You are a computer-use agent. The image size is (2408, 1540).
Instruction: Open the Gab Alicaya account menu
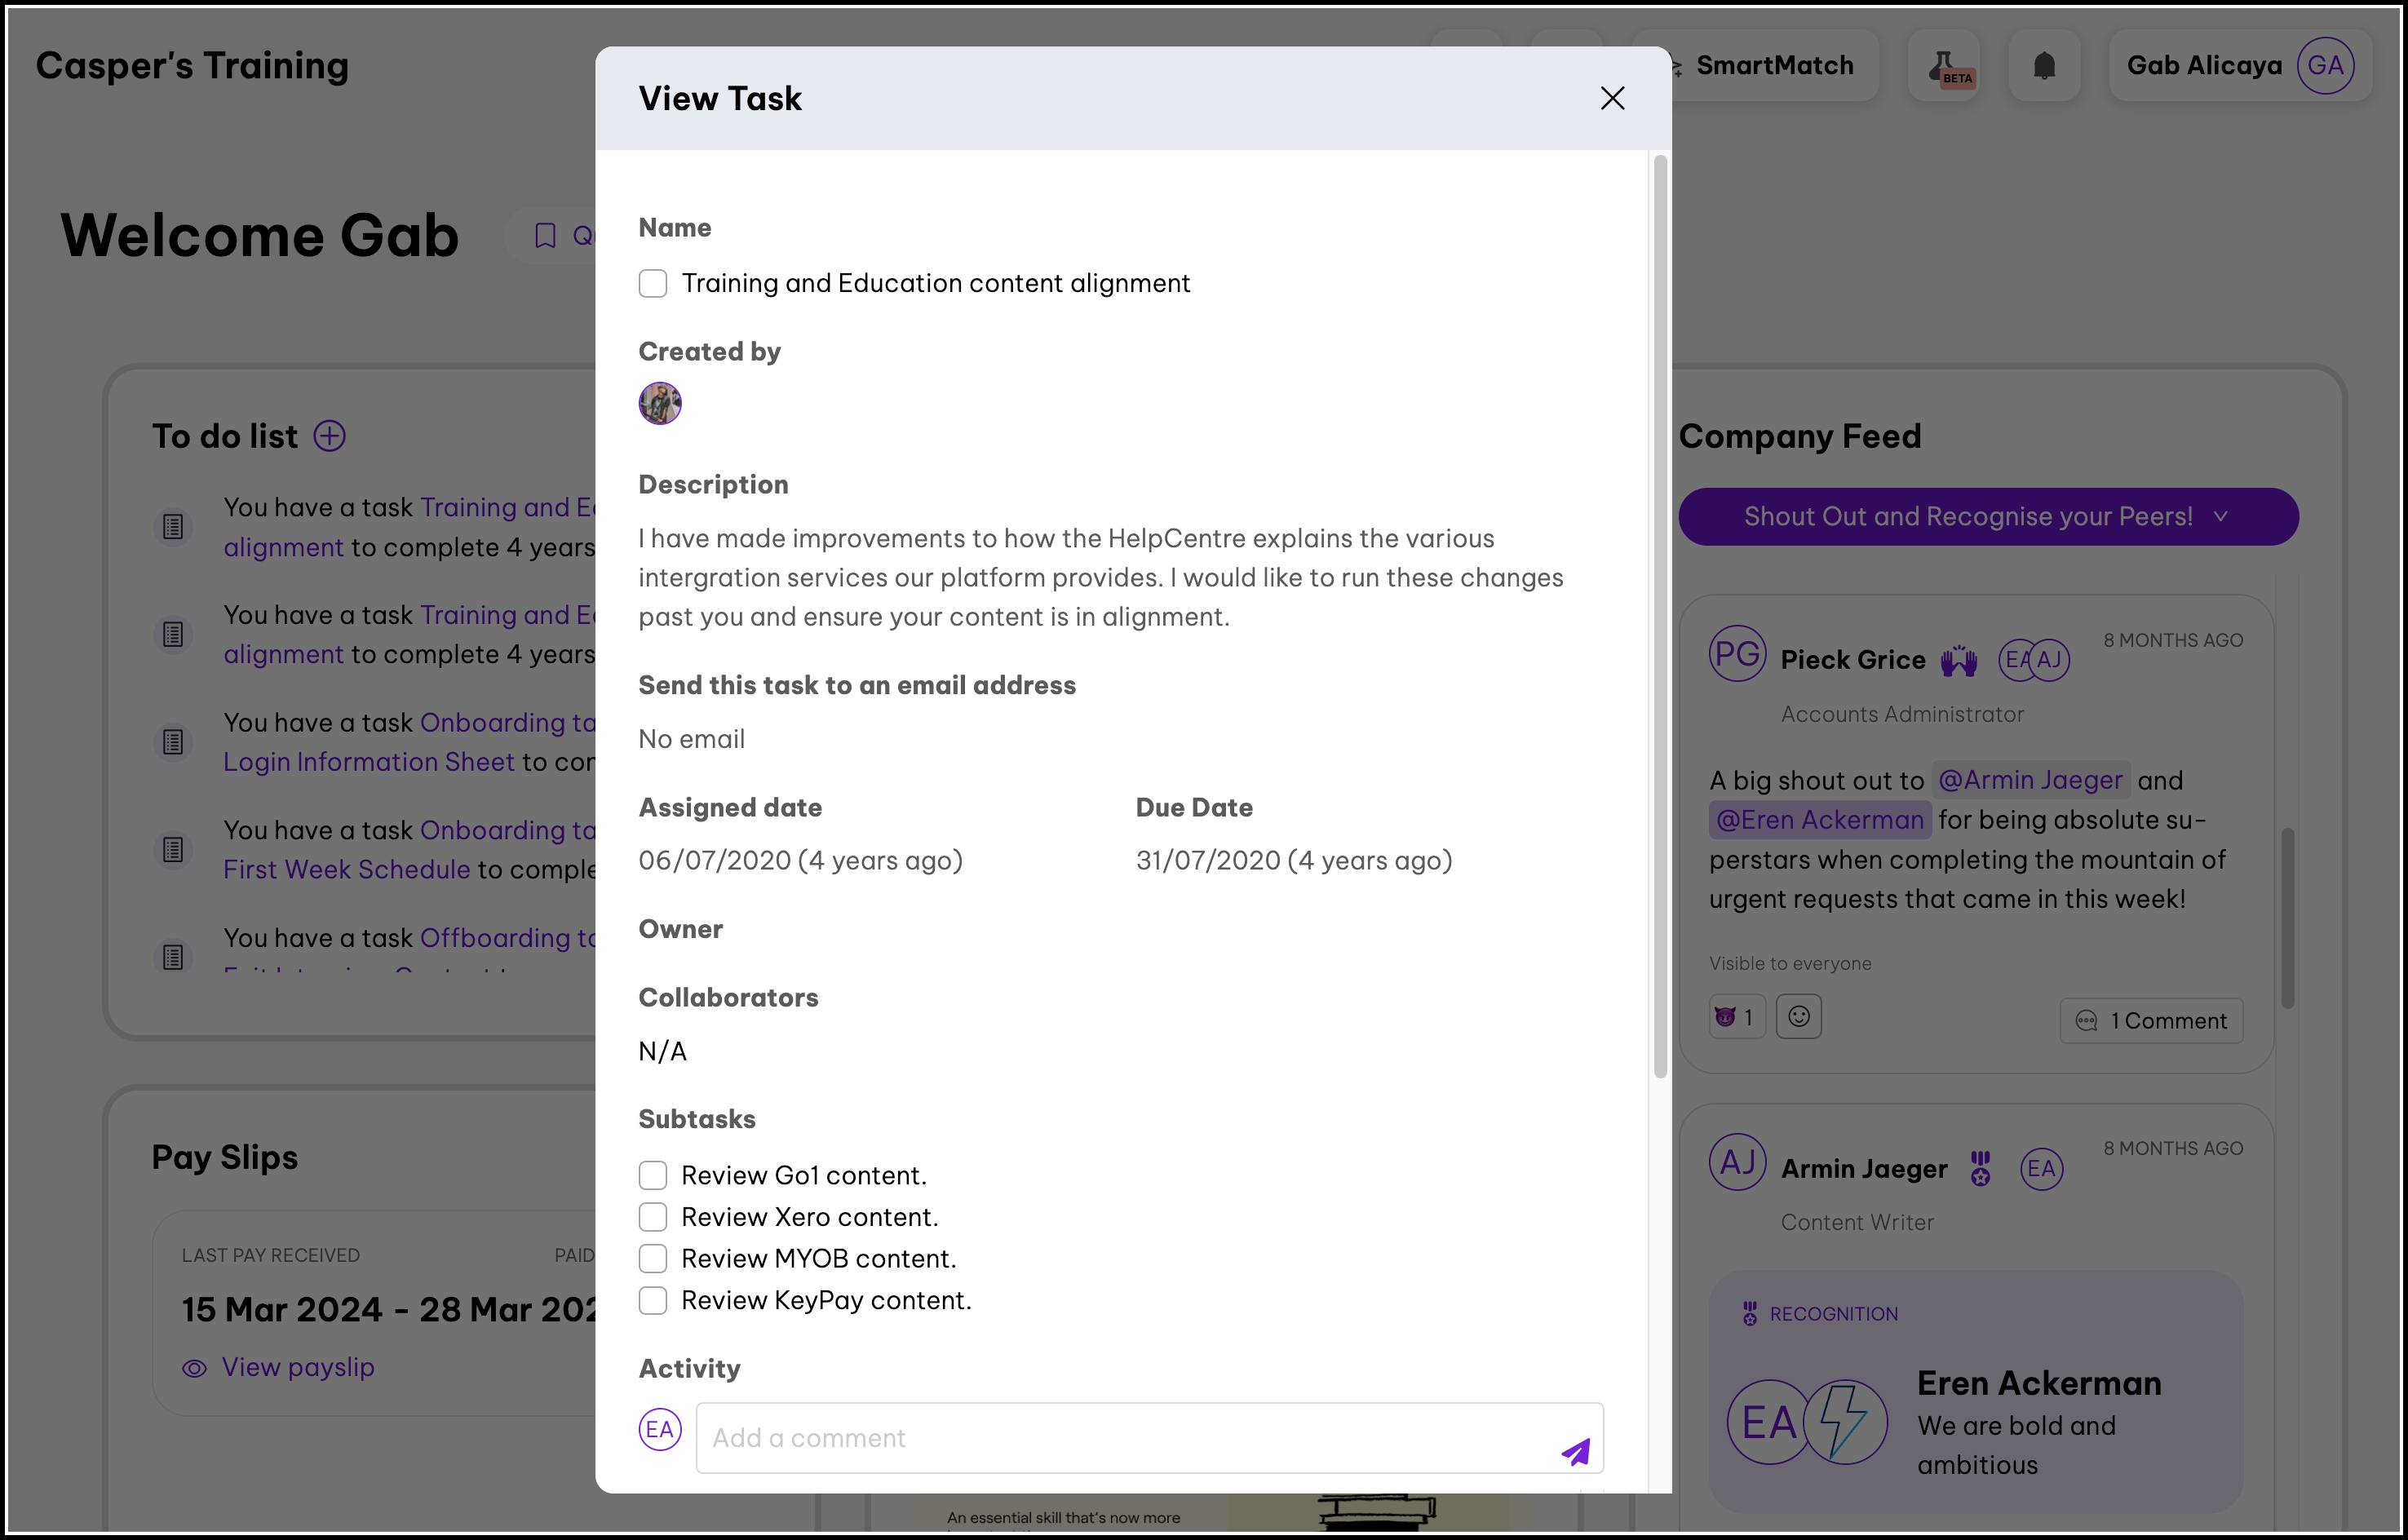tap(2204, 66)
